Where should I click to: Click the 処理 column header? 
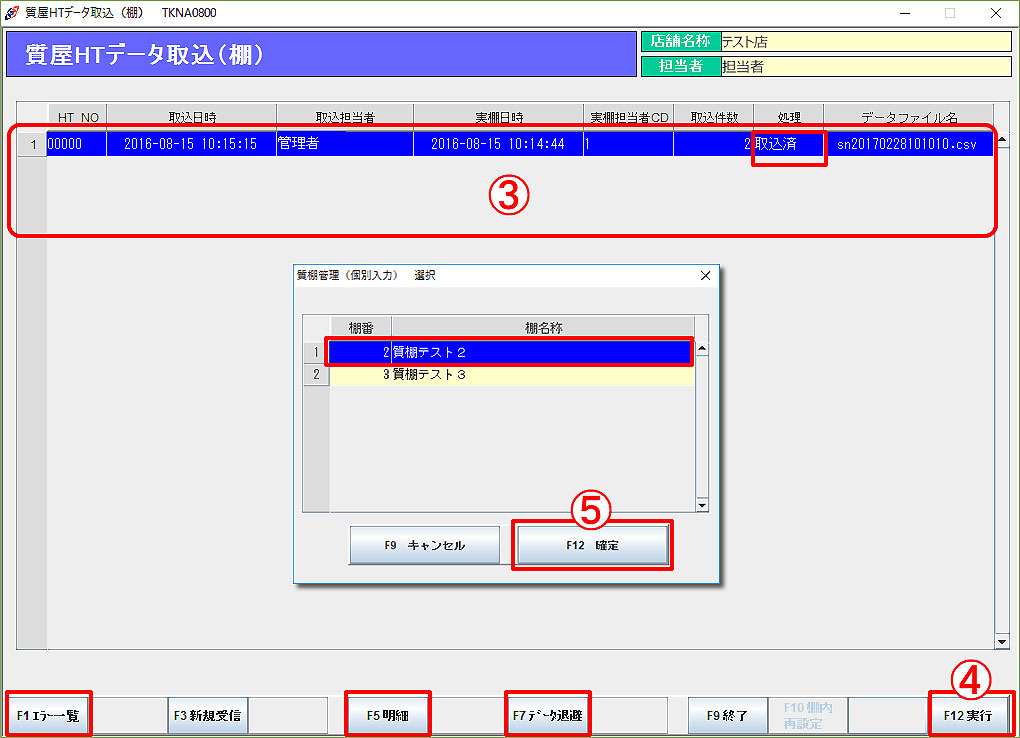tap(789, 117)
